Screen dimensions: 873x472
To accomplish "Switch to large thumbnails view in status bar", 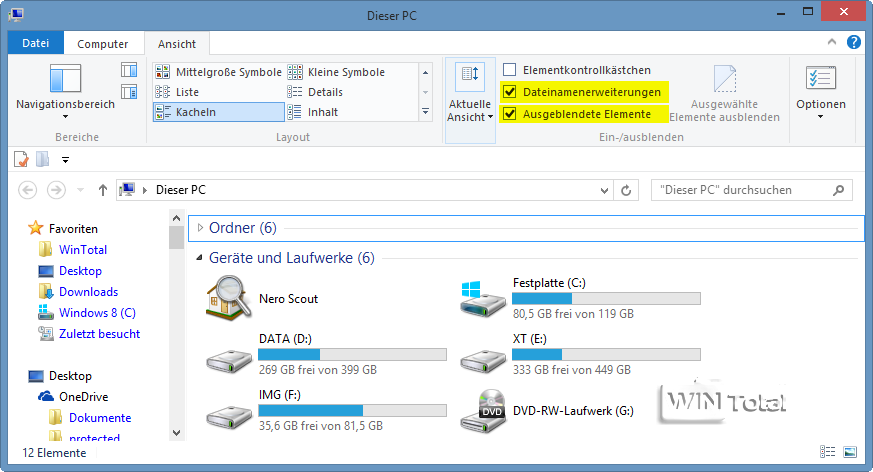I will coord(849,452).
